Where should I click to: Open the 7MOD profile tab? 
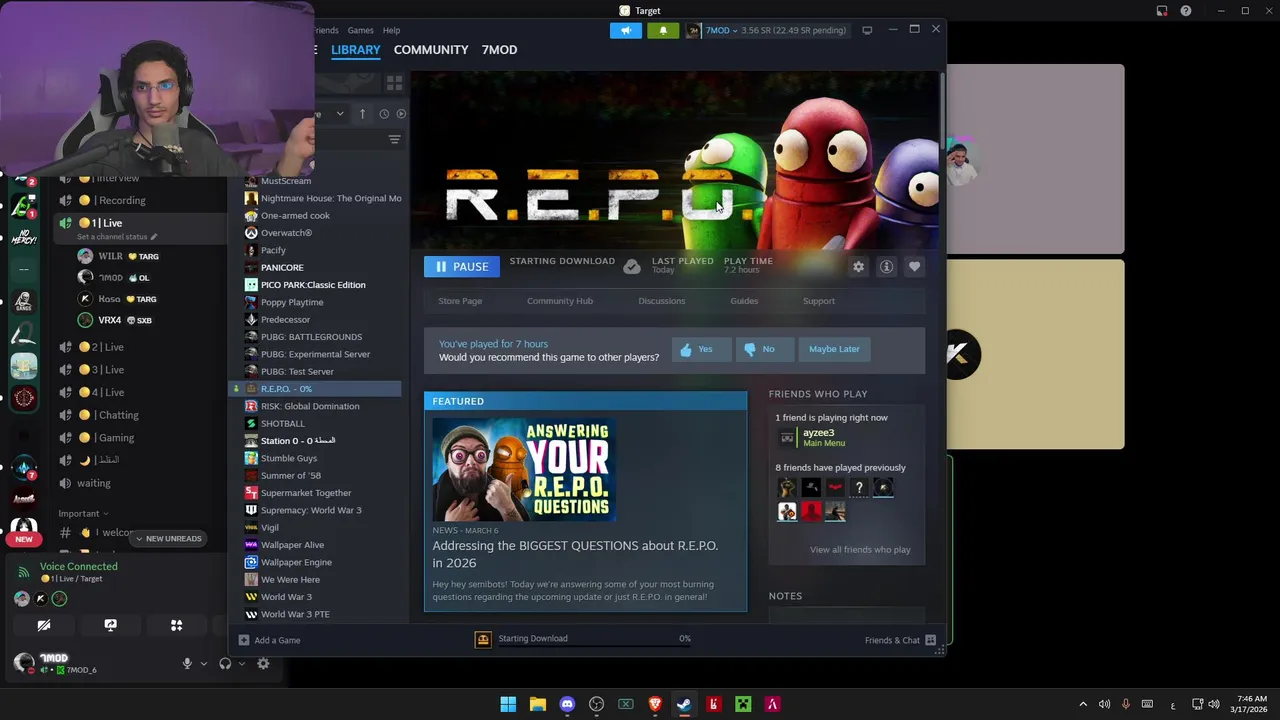499,50
